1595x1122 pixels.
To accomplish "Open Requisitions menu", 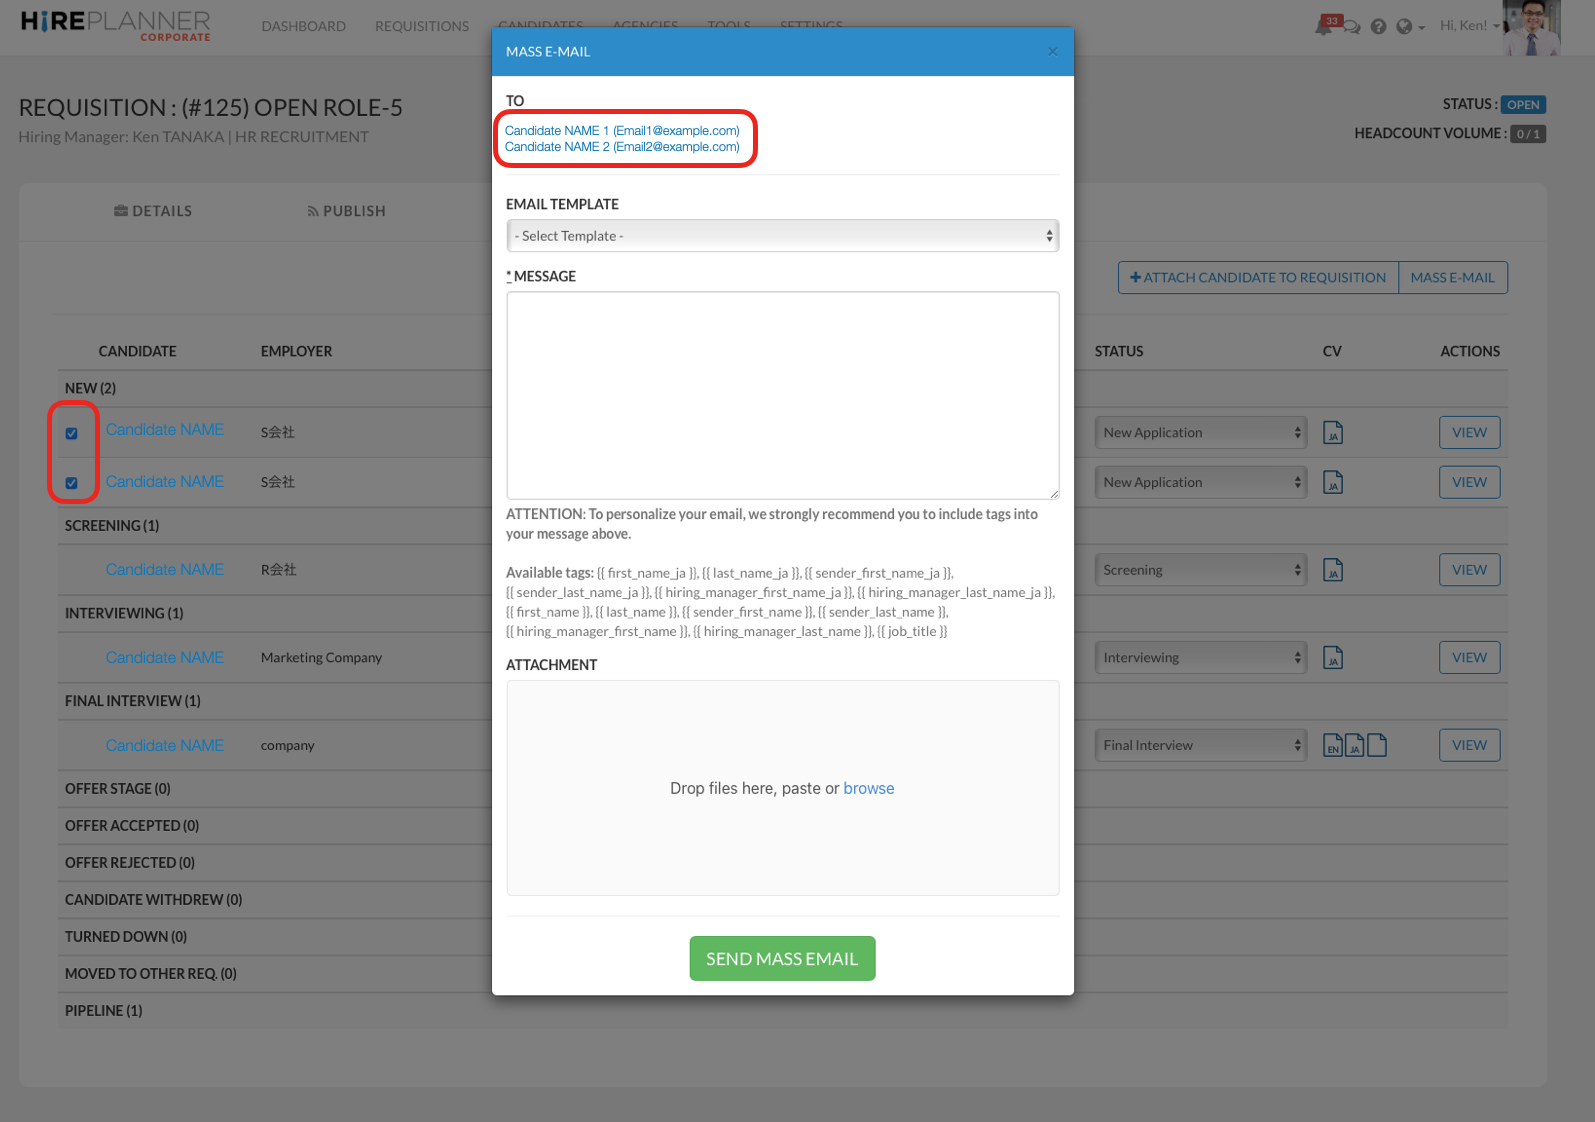I will (422, 26).
